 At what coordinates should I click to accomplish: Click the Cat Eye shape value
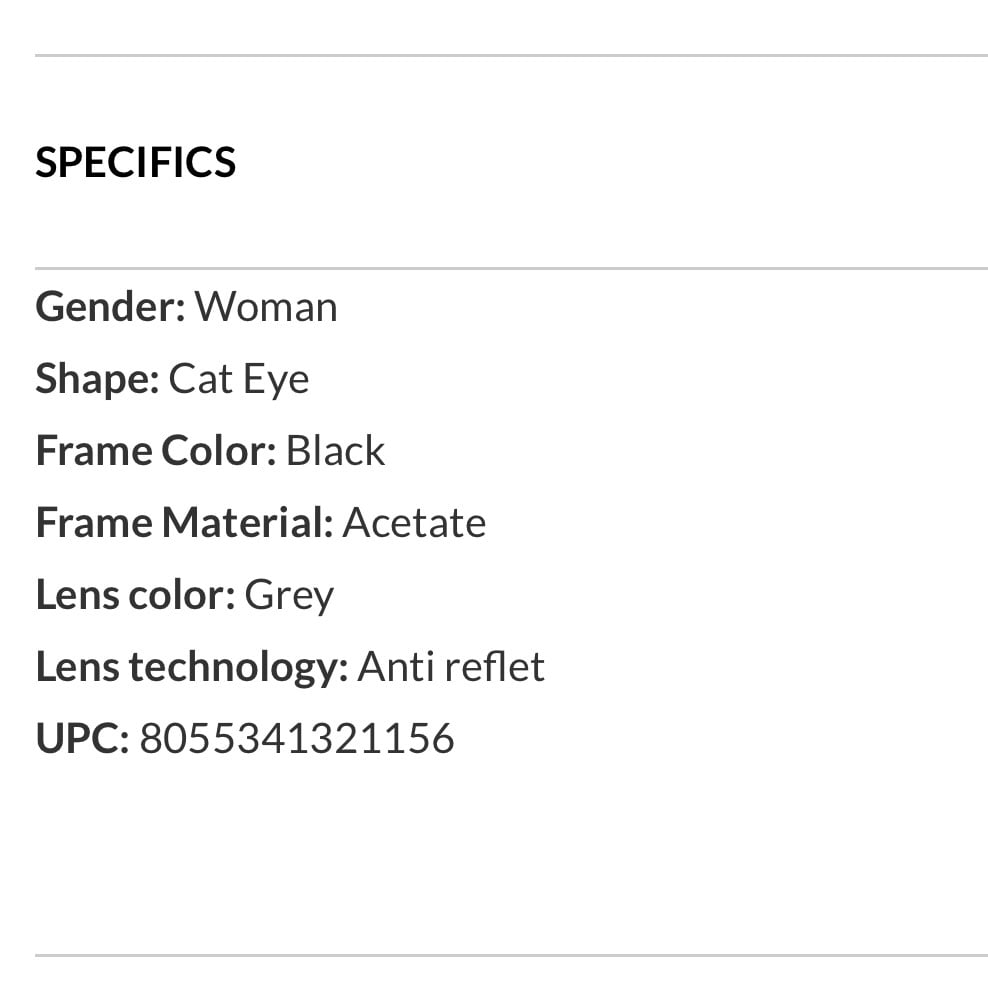pos(239,379)
